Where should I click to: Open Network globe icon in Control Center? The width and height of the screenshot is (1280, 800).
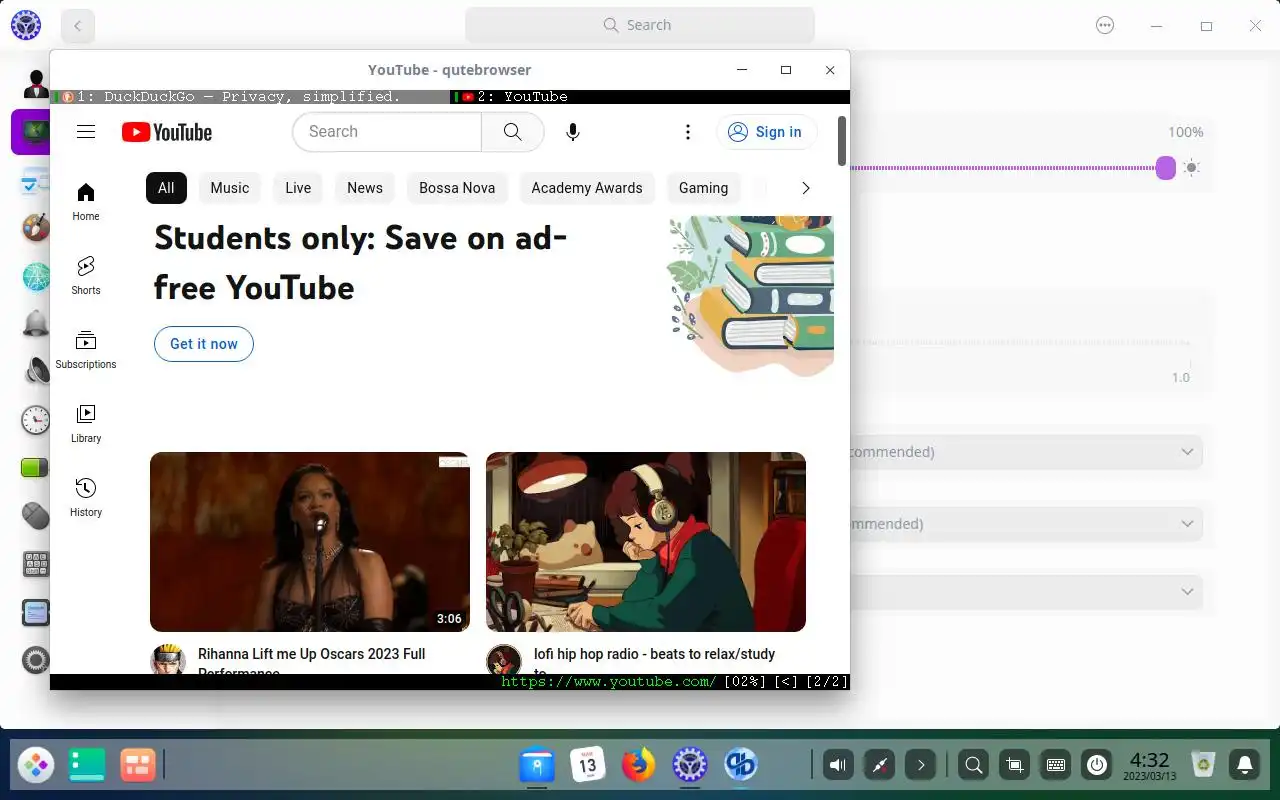[36, 276]
